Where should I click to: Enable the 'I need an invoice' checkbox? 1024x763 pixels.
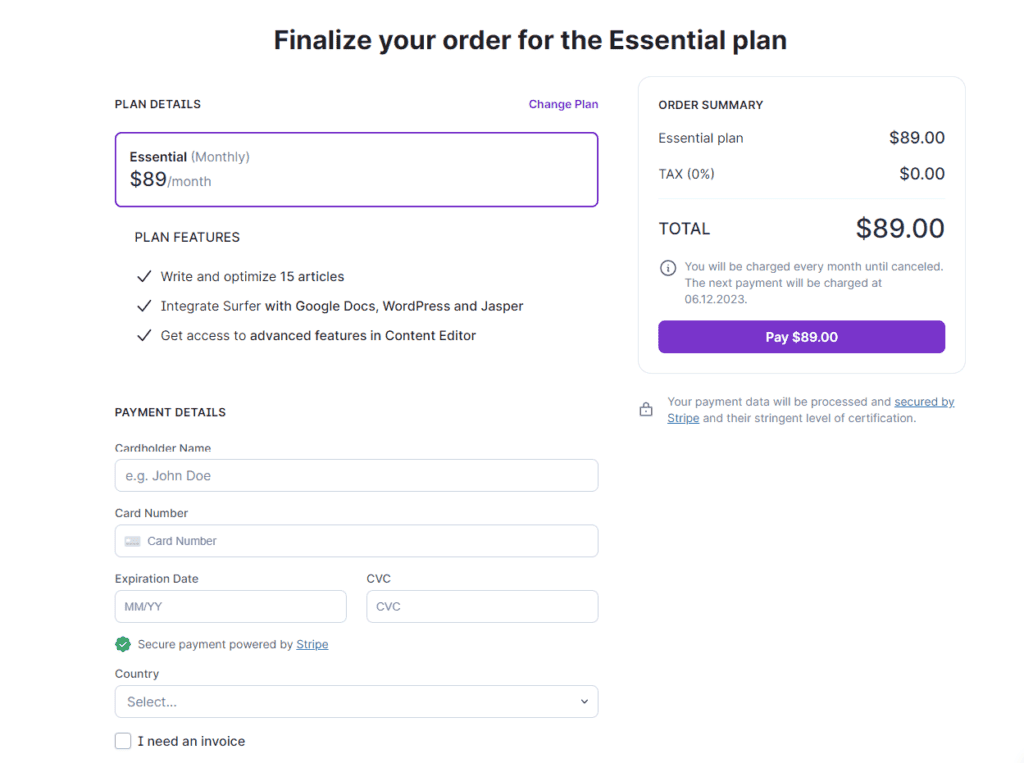coord(122,741)
